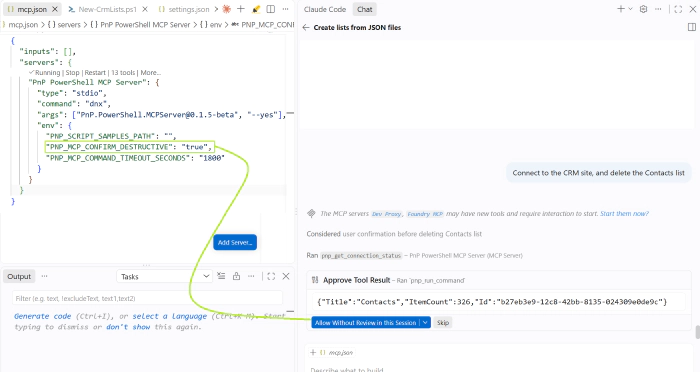Maximize the Output panel

point(271,276)
